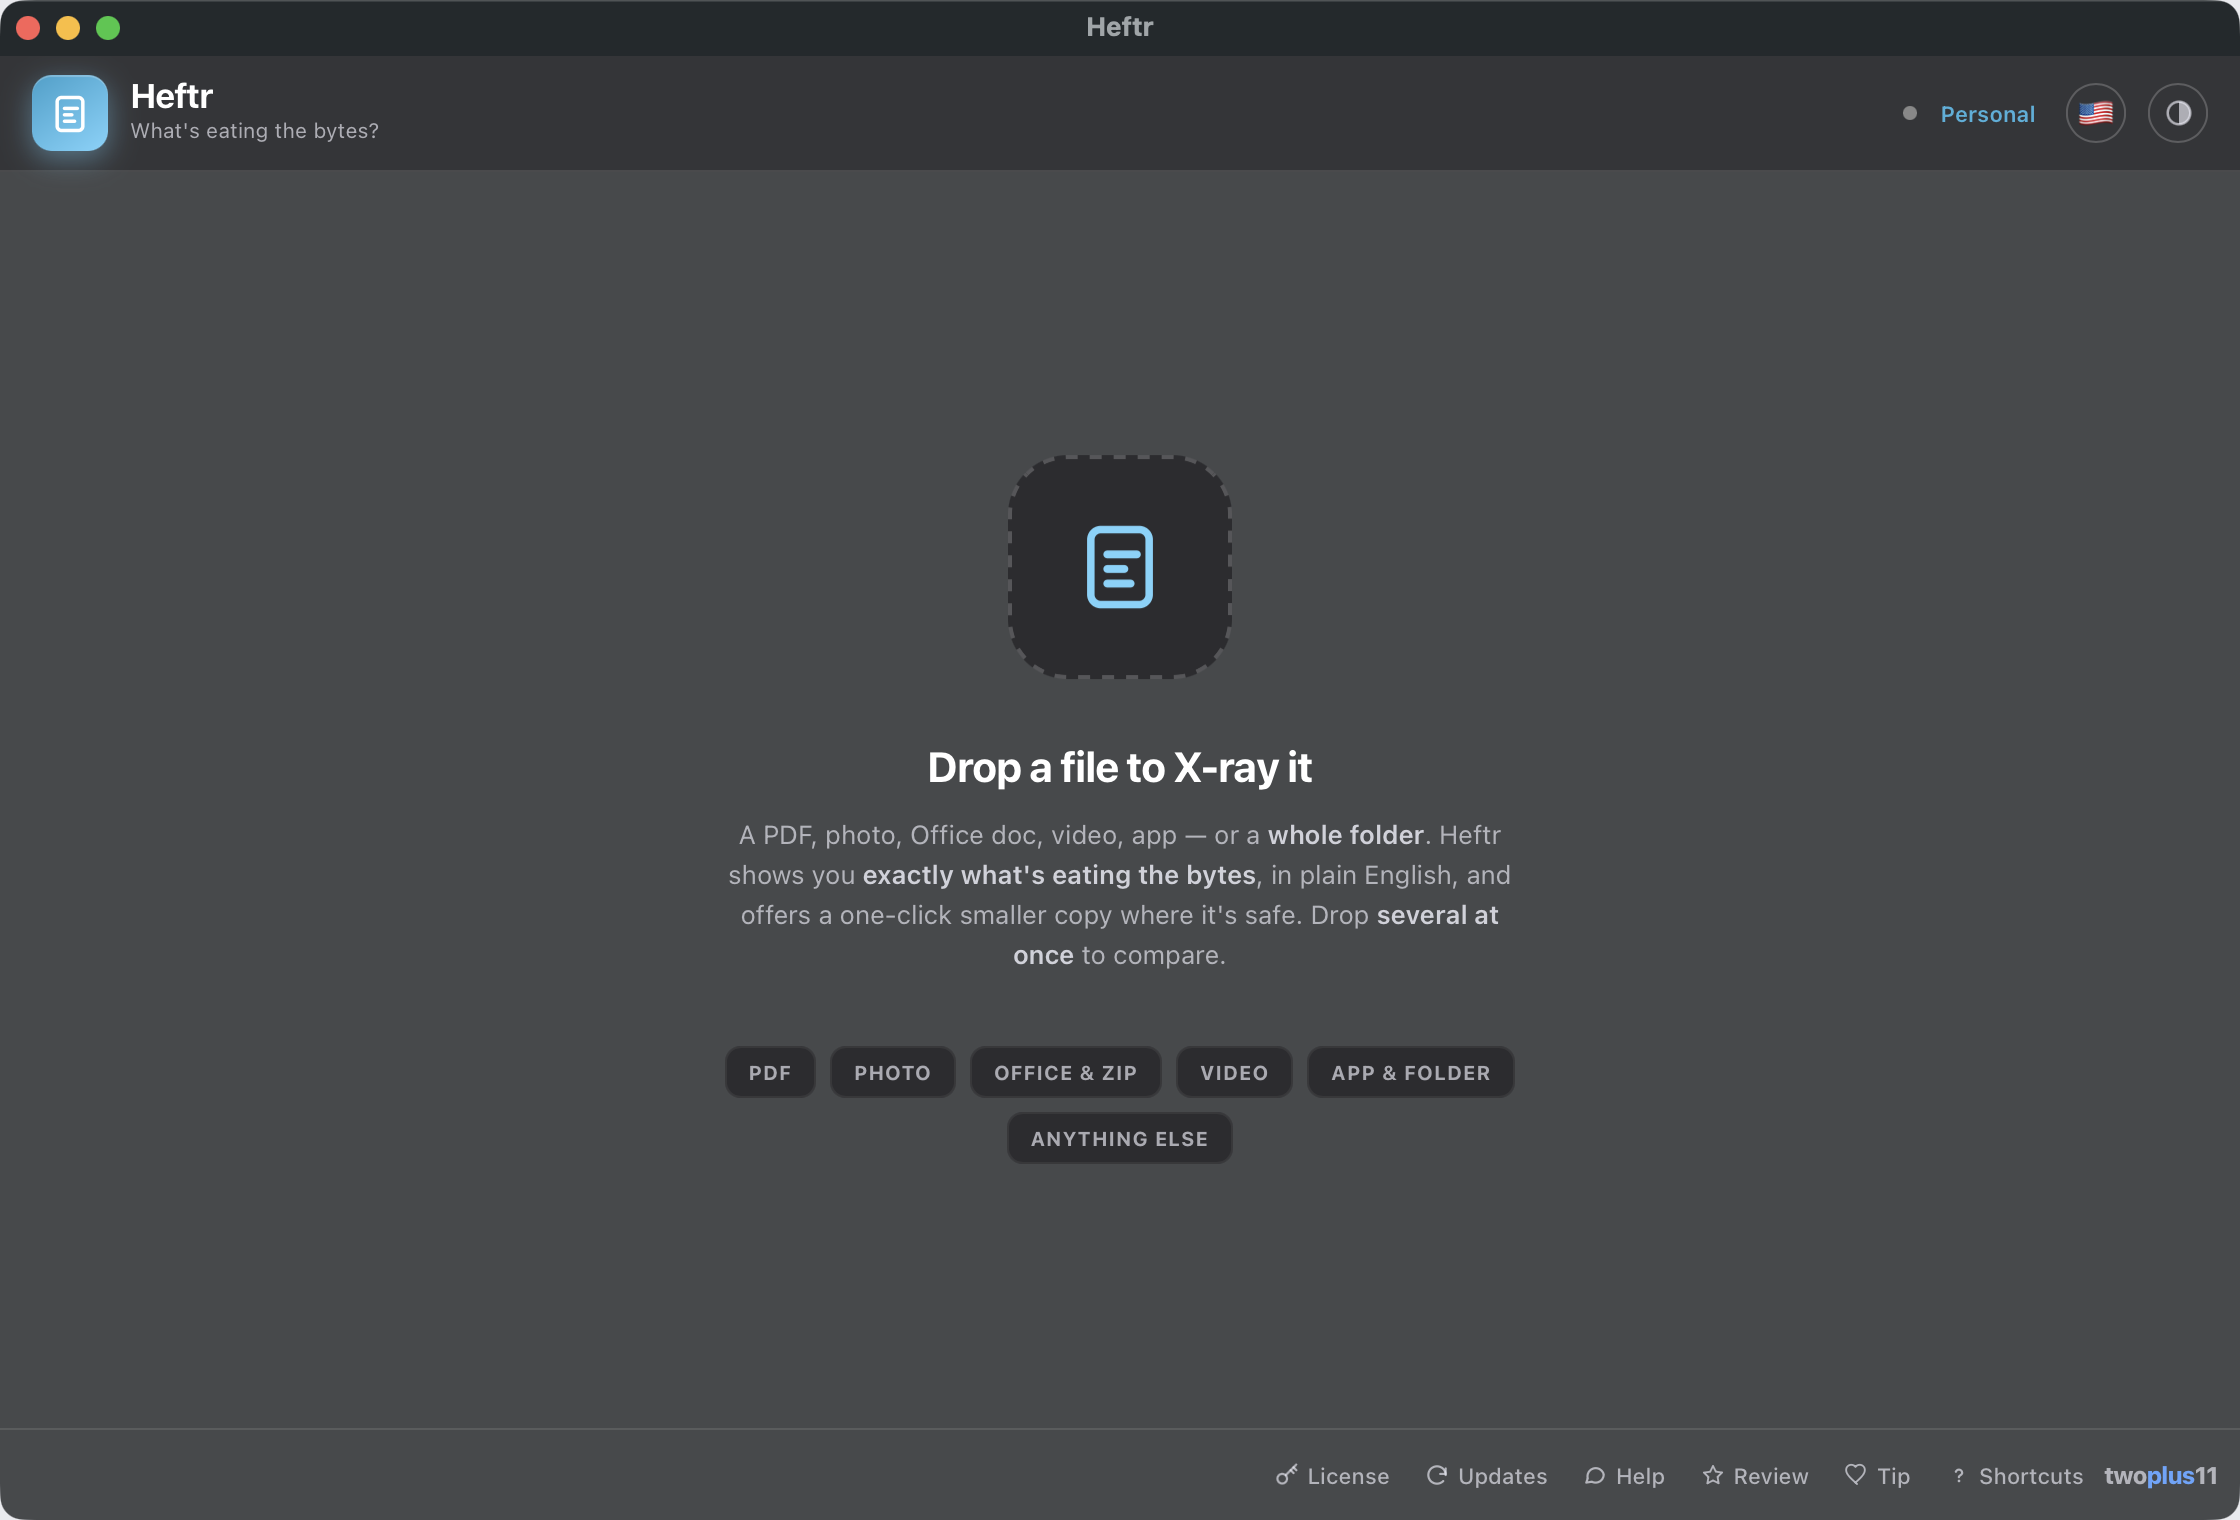Open the Review link in footer

[x=1755, y=1476]
